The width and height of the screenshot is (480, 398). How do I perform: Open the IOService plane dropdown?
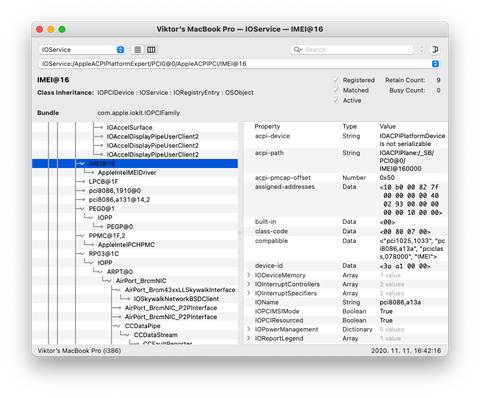(82, 50)
